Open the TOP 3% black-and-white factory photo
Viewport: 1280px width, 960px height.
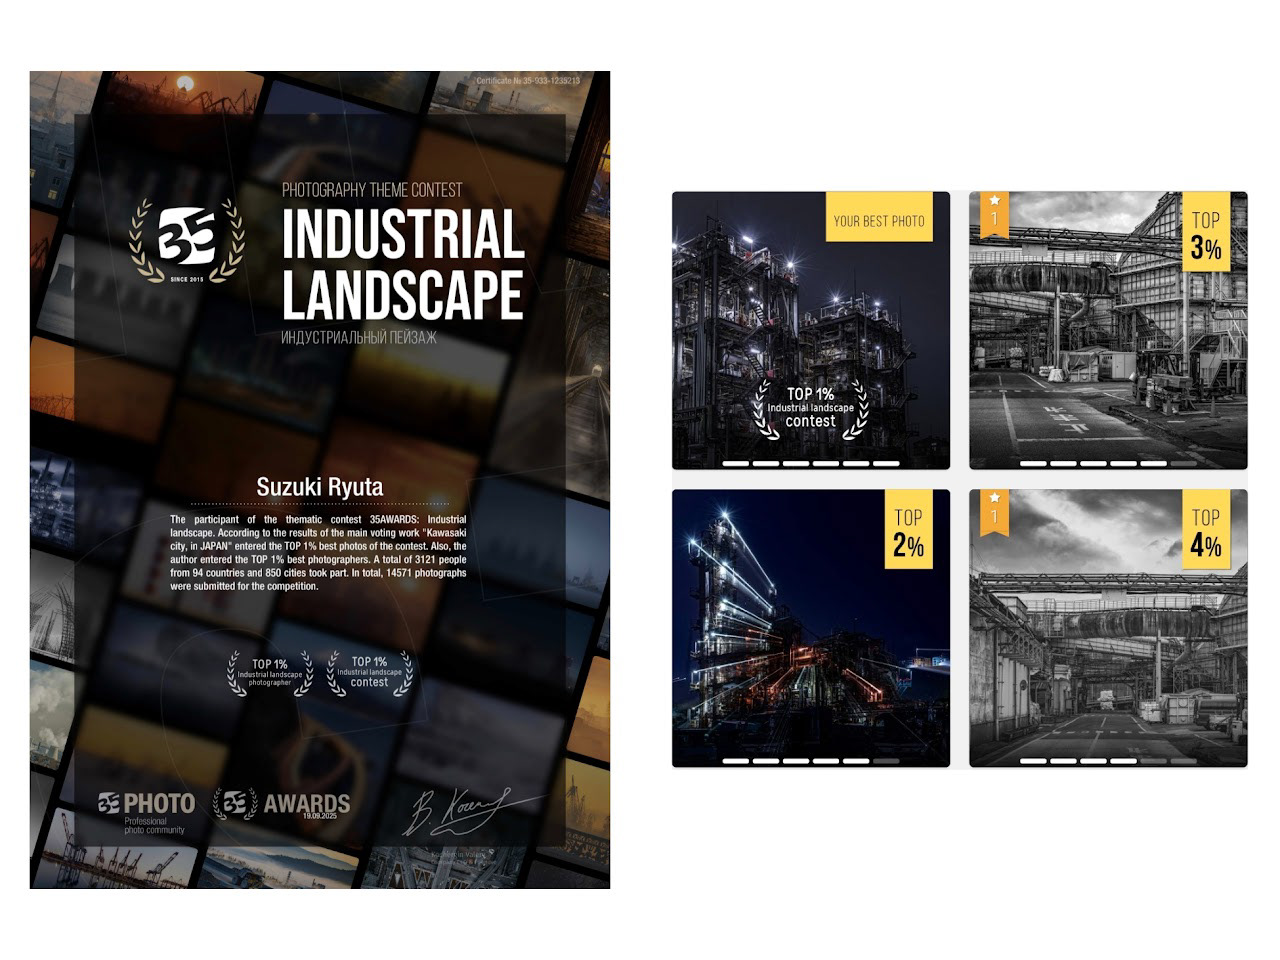(x=1108, y=331)
